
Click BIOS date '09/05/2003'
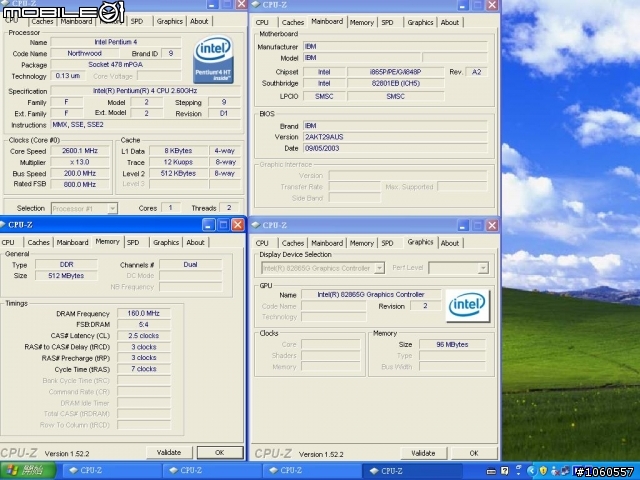[396, 149]
